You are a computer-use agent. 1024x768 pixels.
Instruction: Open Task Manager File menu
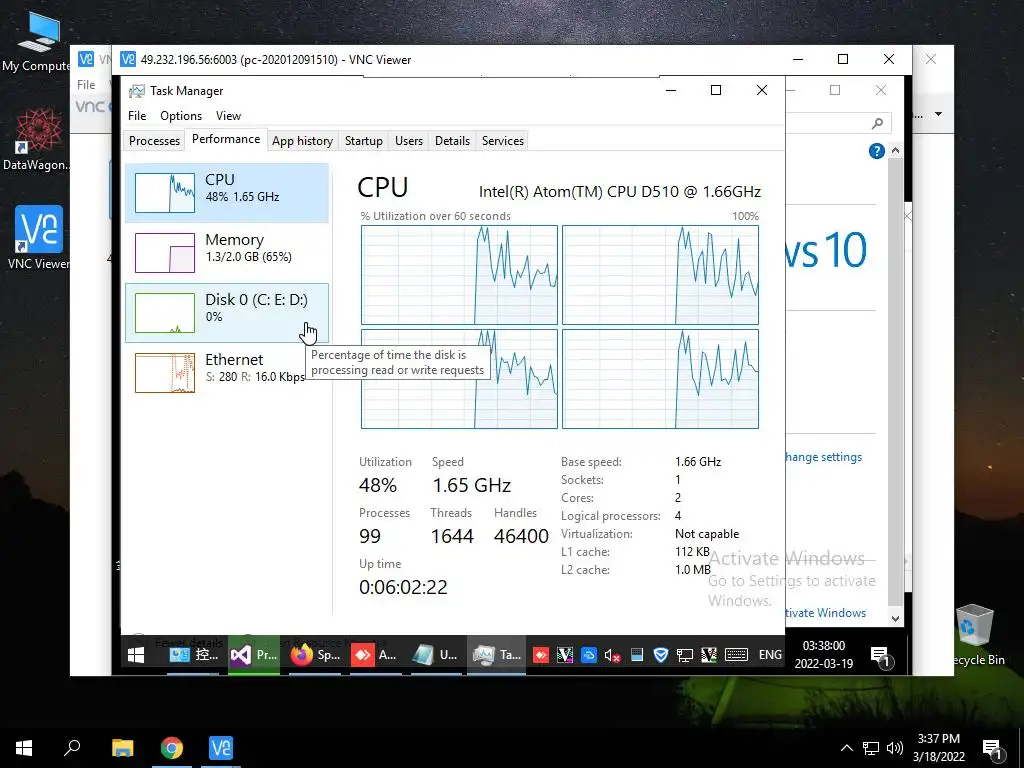tap(137, 116)
